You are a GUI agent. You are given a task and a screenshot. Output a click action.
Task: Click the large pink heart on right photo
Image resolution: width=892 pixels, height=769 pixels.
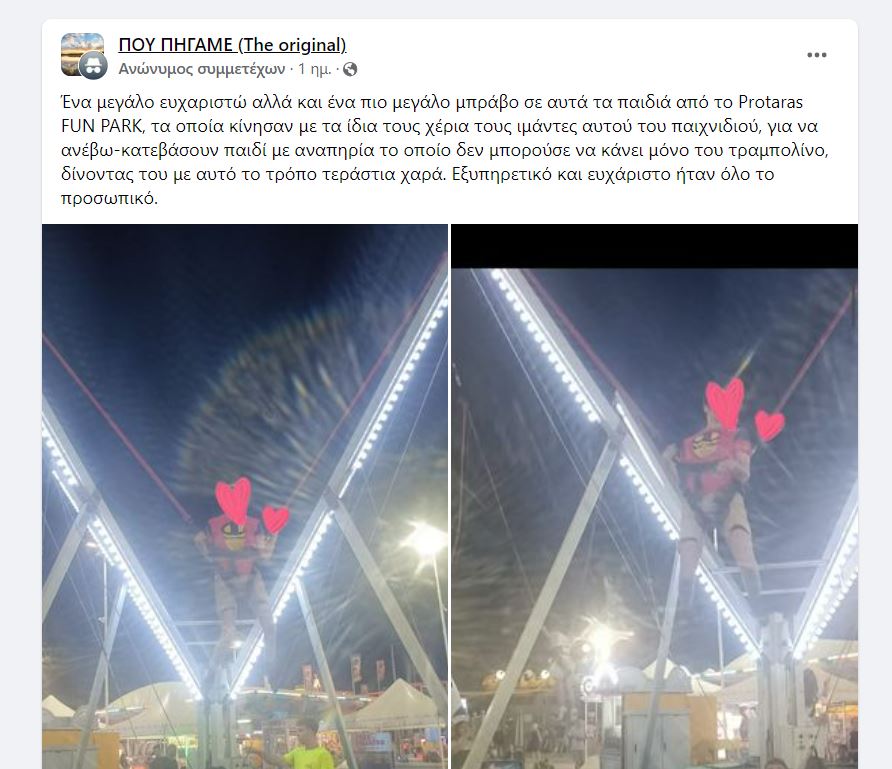coord(725,403)
